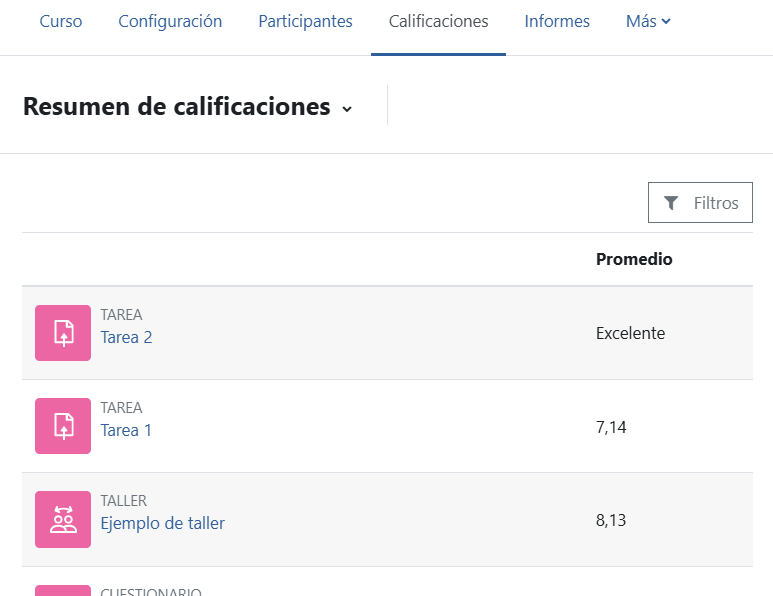Open the Informes tab
Screen dimensions: 773x596
point(557,21)
